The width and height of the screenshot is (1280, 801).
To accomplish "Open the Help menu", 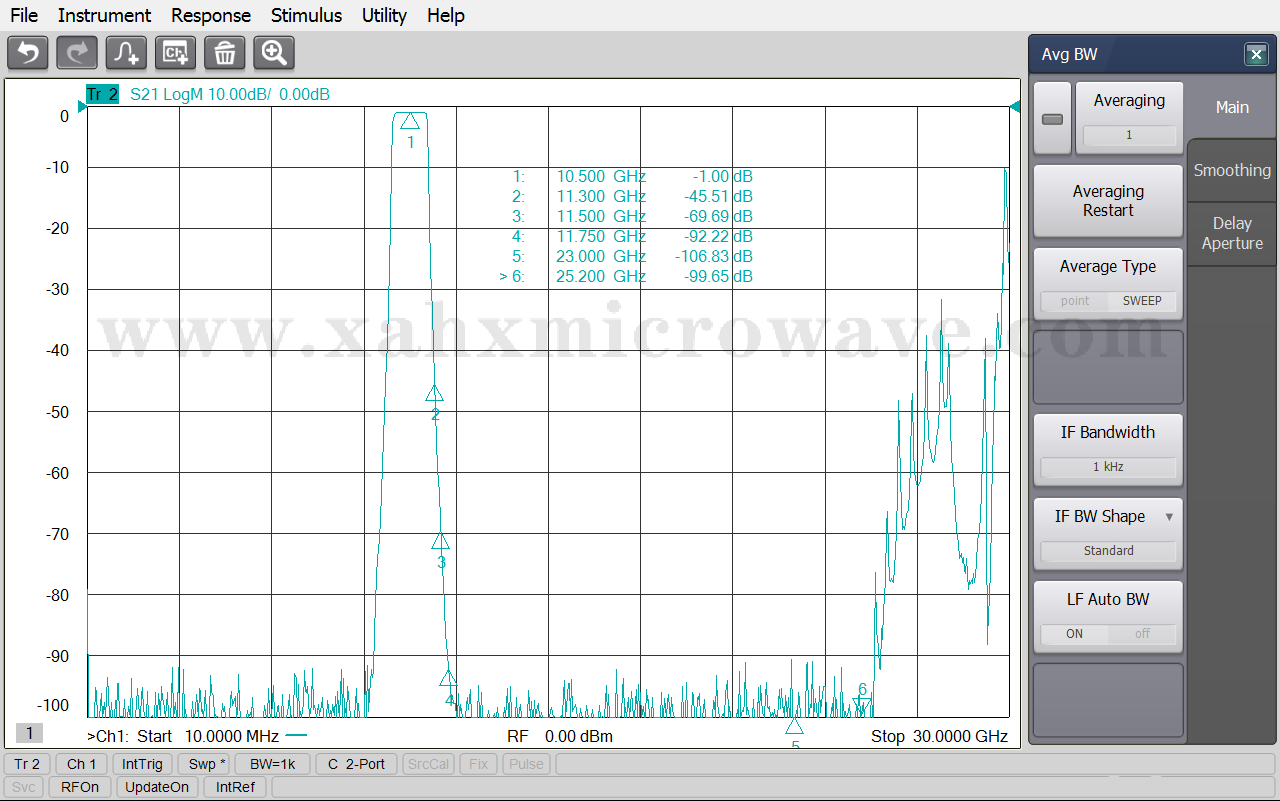I will click(x=445, y=15).
